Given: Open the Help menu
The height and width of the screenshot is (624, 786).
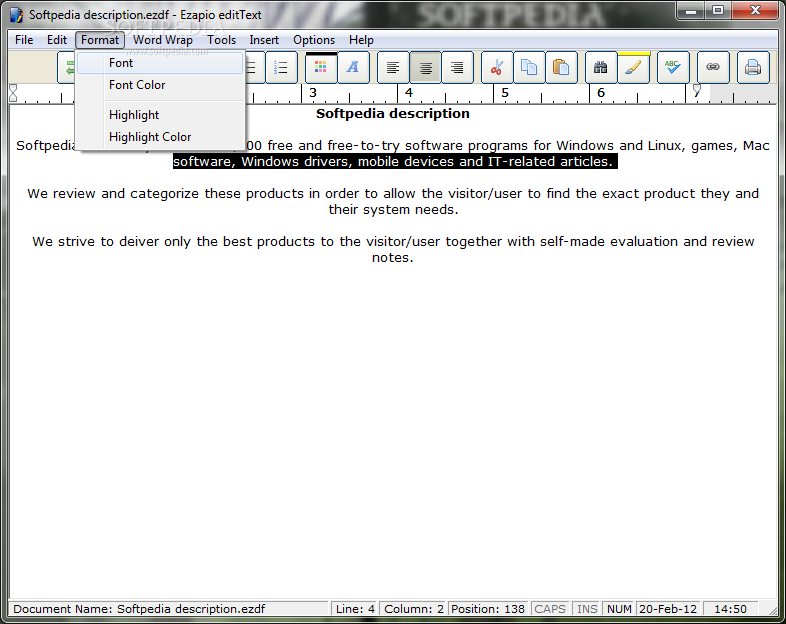Looking at the screenshot, I should pyautogui.click(x=361, y=40).
